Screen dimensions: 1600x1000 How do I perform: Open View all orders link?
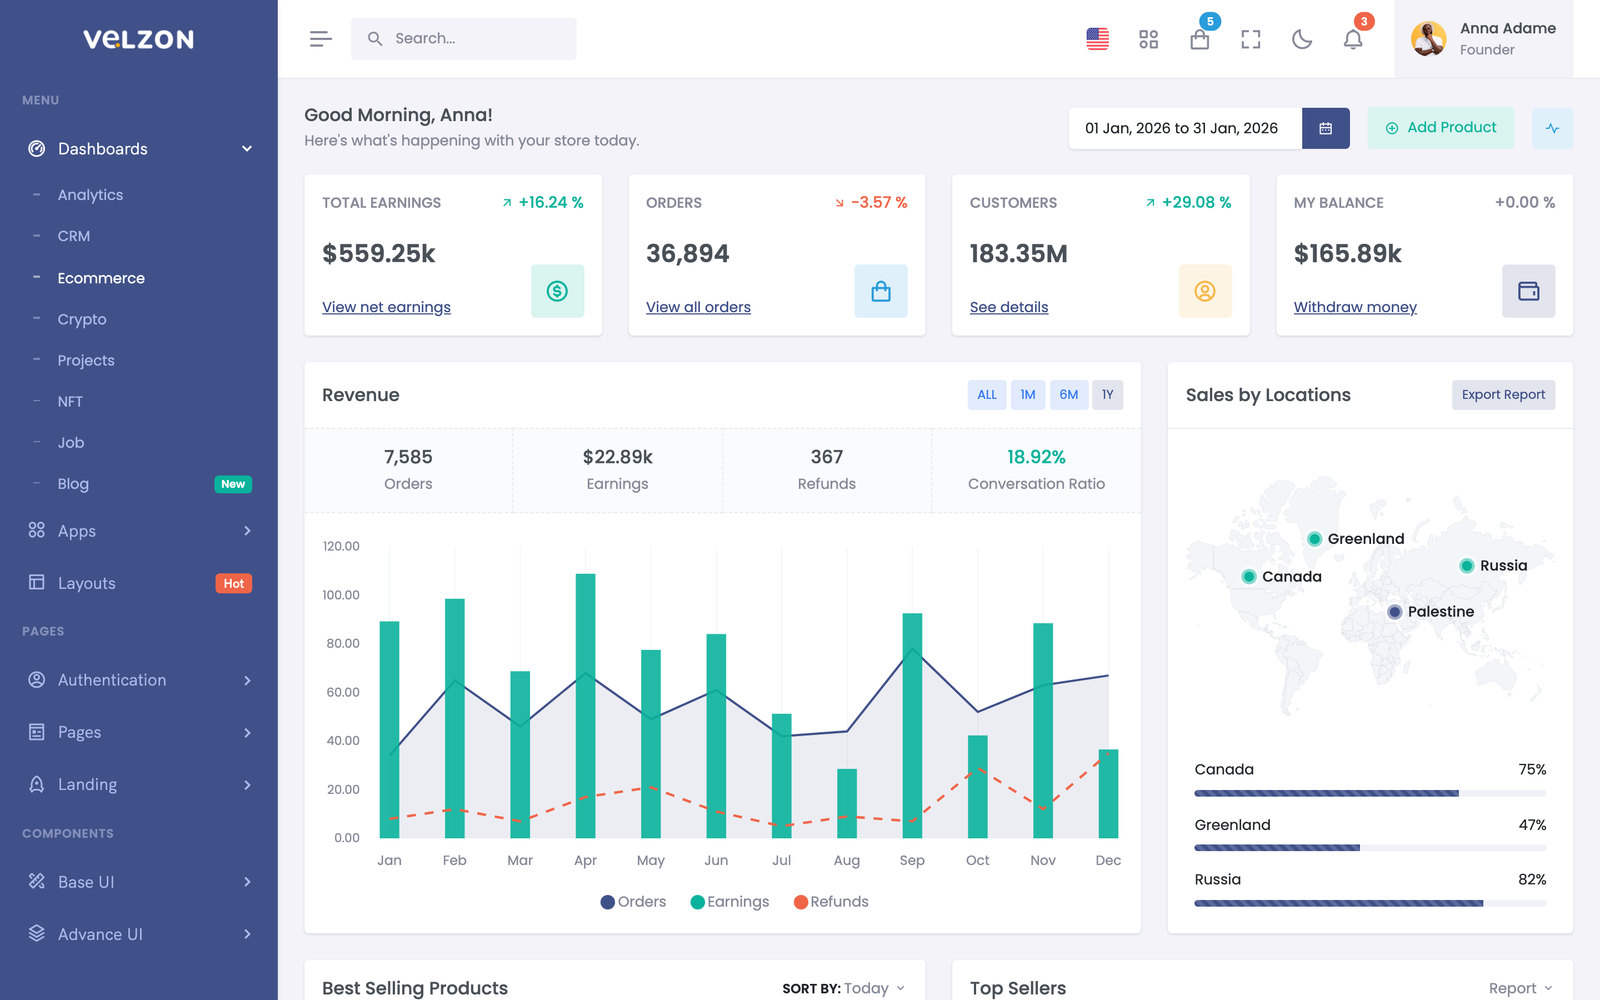(x=698, y=307)
